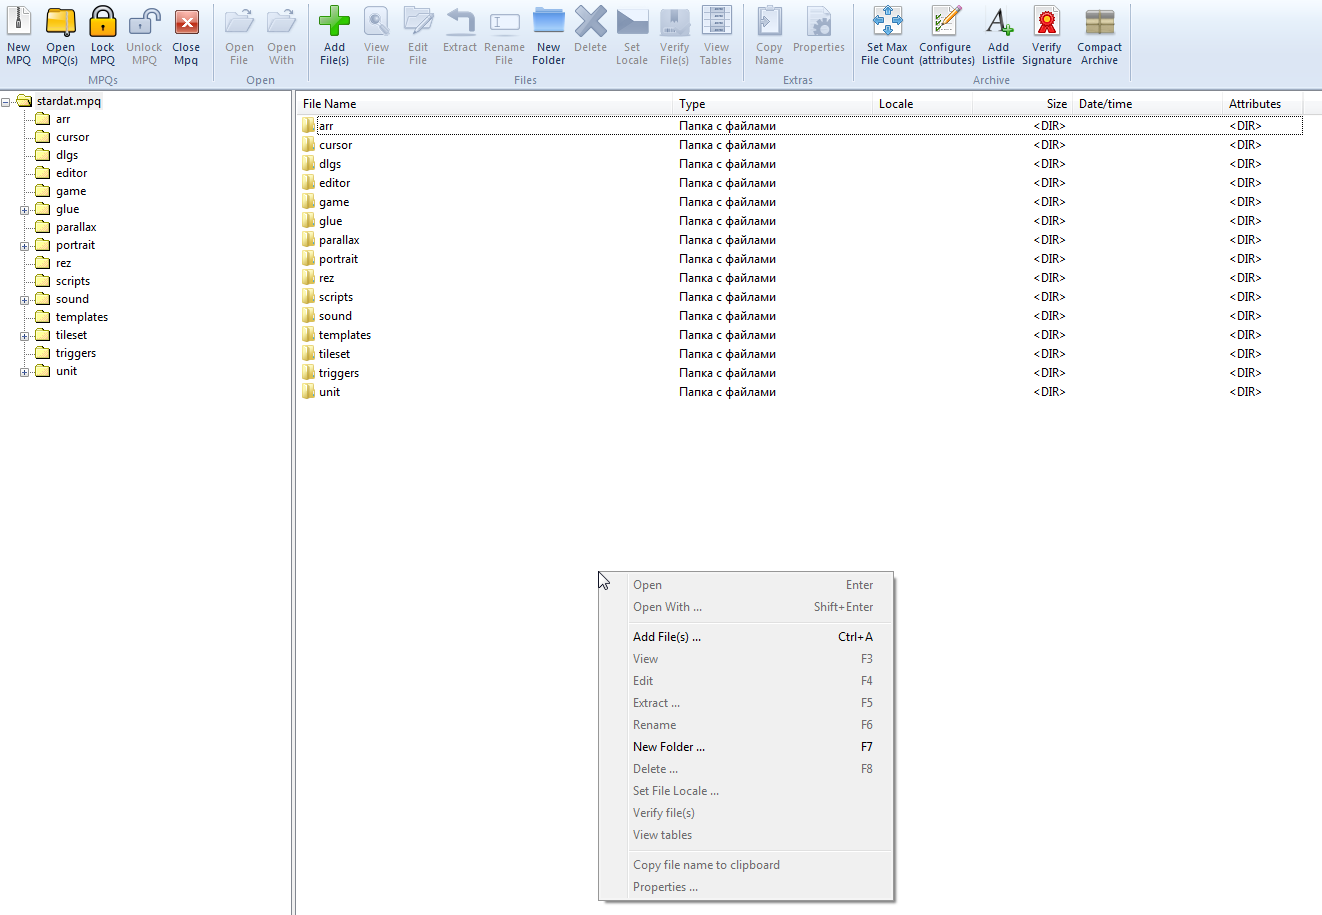Expand the portrait folder in the tree

[25, 246]
